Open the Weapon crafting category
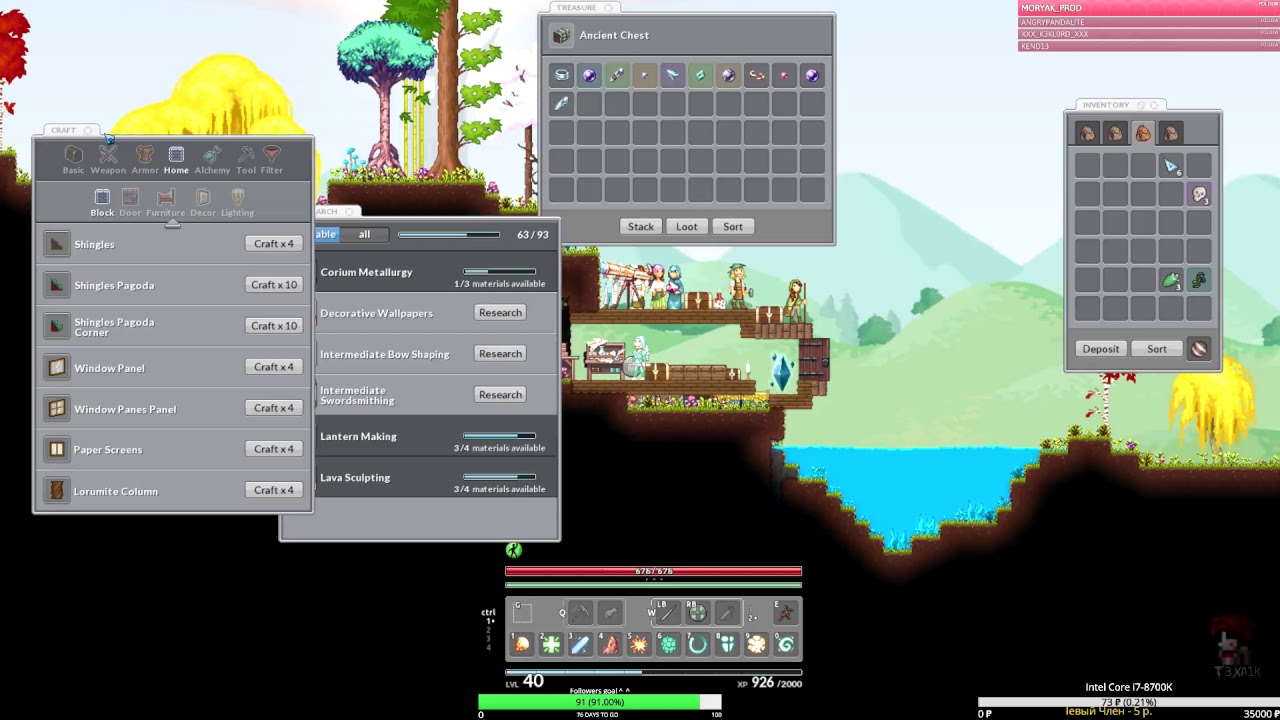Image resolution: width=1280 pixels, height=720 pixels. 108,159
